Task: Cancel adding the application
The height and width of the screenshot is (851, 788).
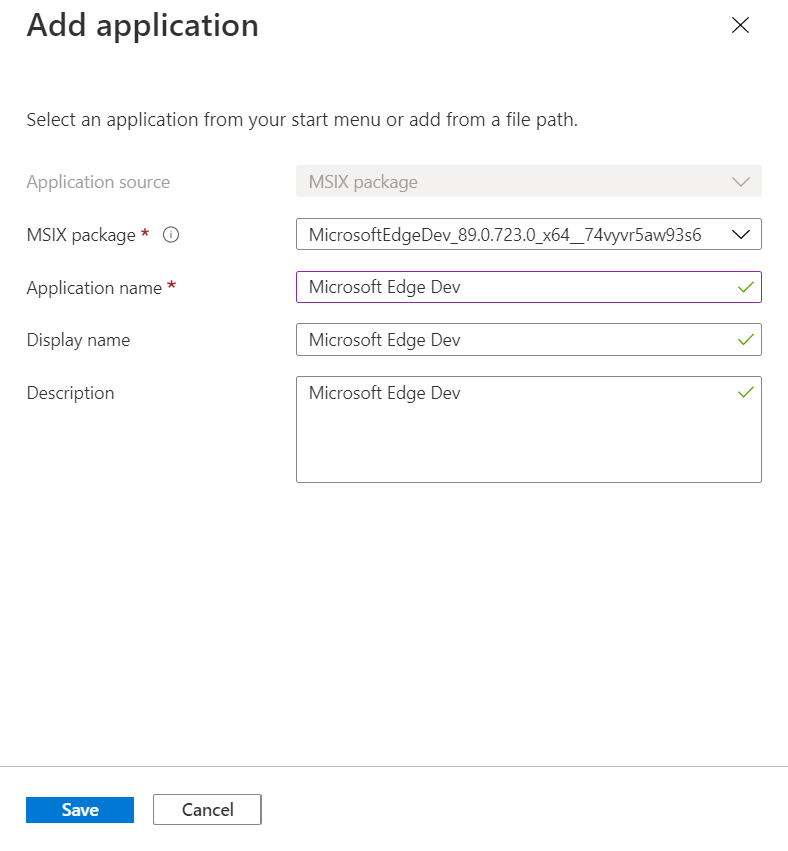Action: pyautogui.click(x=207, y=810)
